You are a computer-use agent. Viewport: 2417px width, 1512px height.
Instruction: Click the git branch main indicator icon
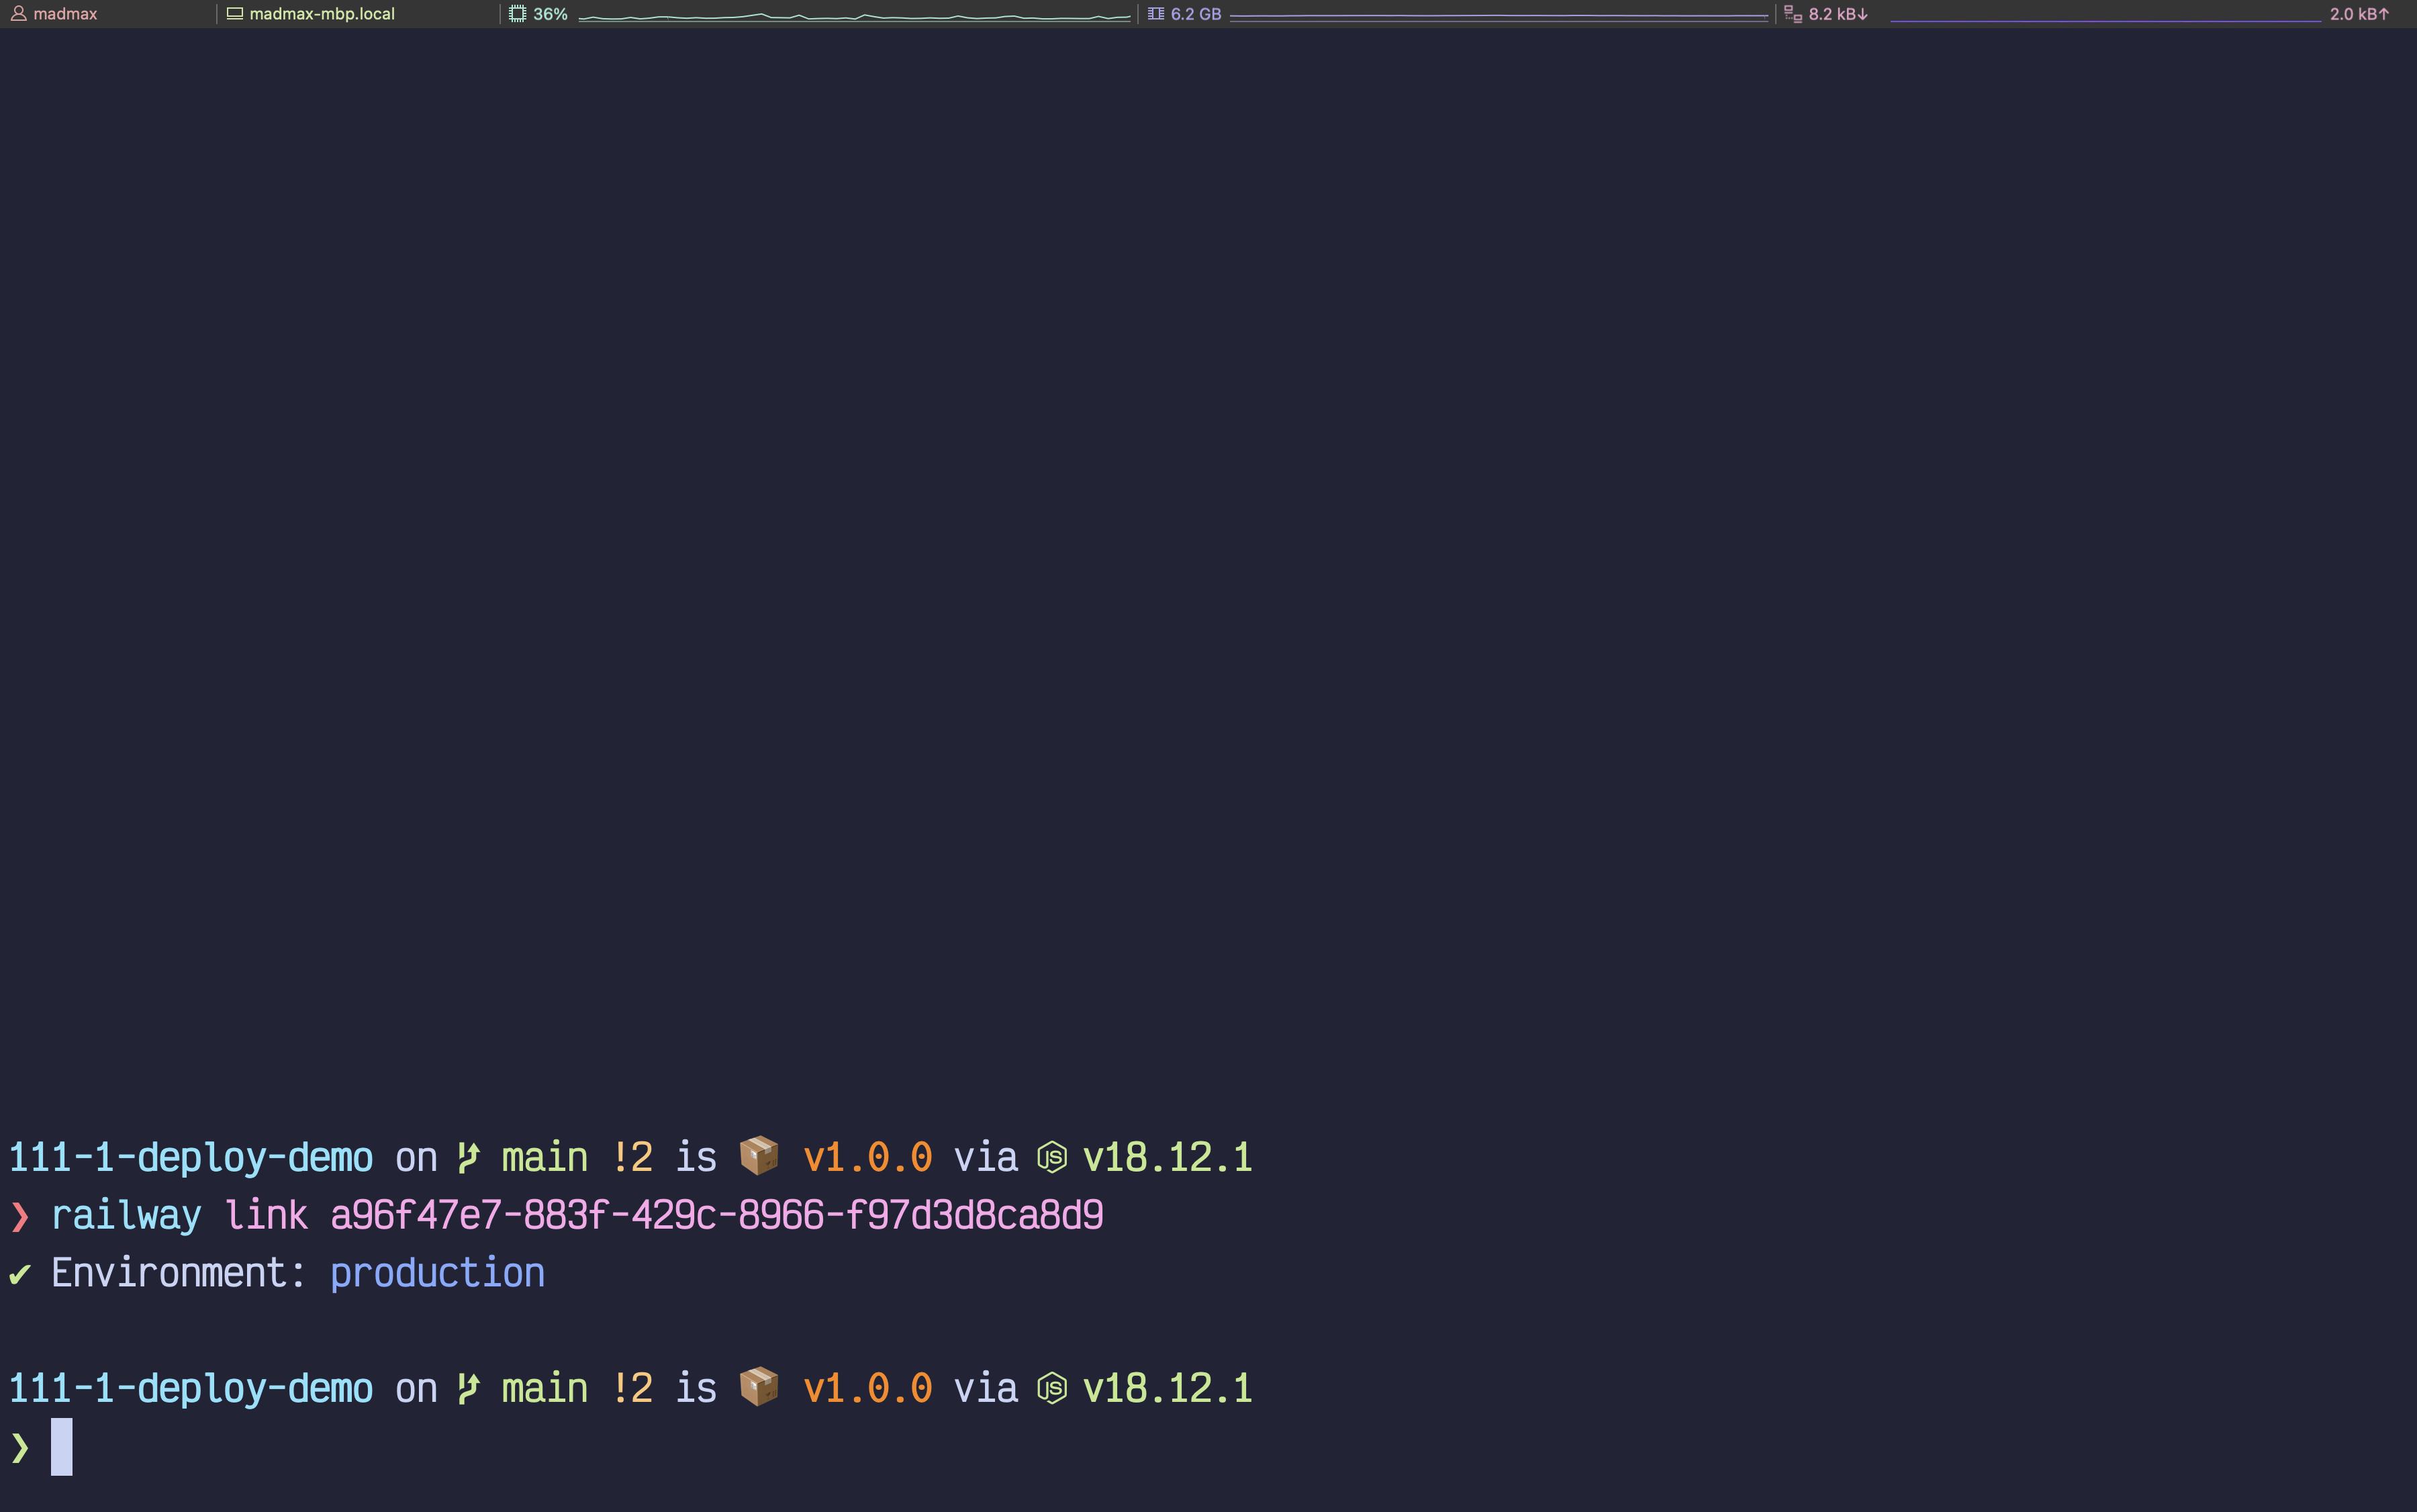(x=479, y=1157)
